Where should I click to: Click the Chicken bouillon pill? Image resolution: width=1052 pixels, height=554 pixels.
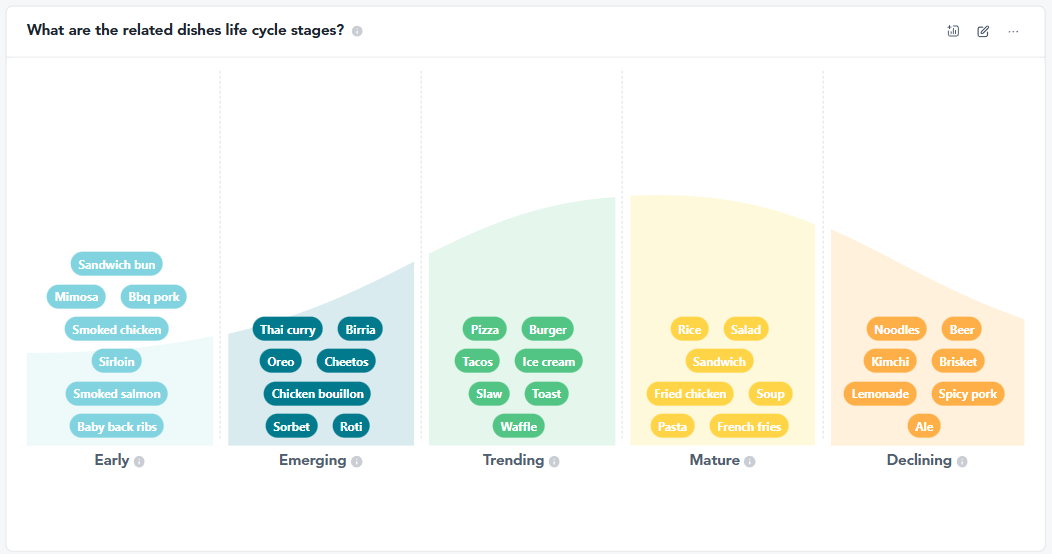[317, 394]
